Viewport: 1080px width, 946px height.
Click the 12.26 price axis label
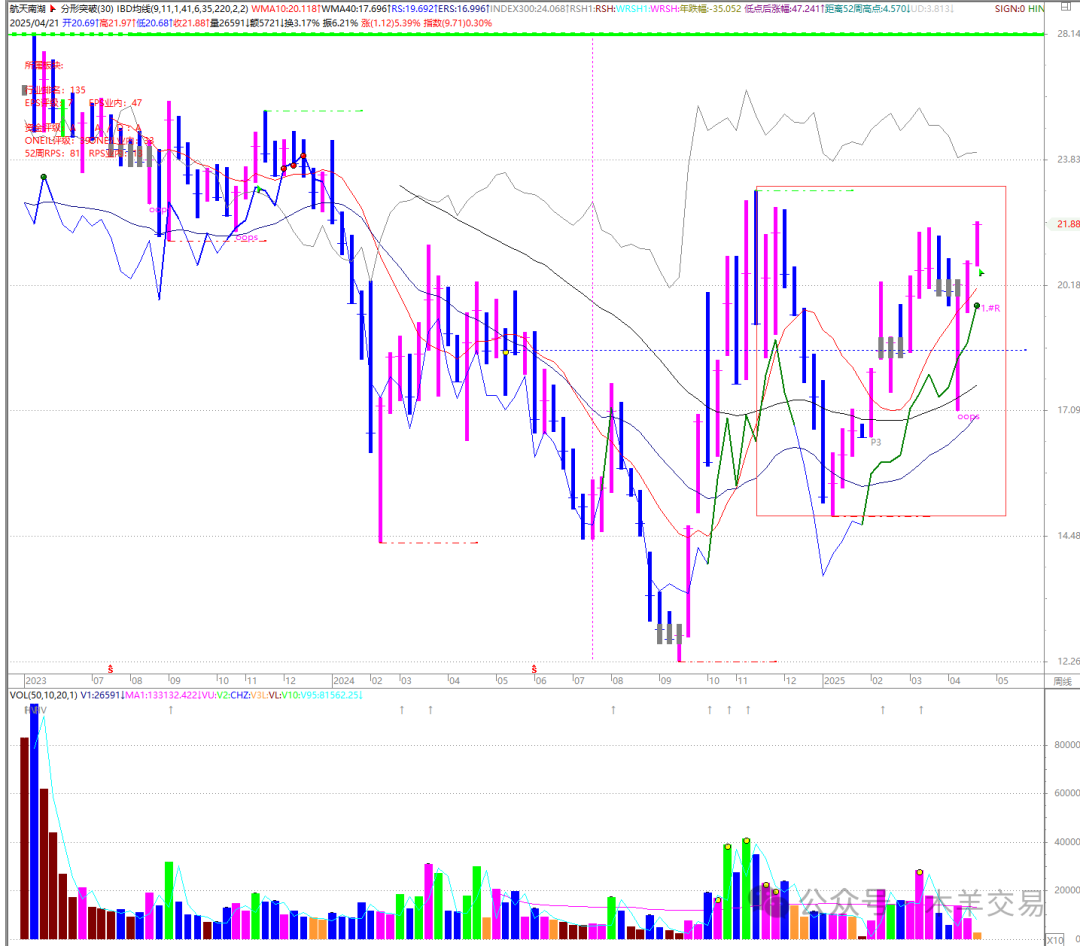click(x=1068, y=661)
